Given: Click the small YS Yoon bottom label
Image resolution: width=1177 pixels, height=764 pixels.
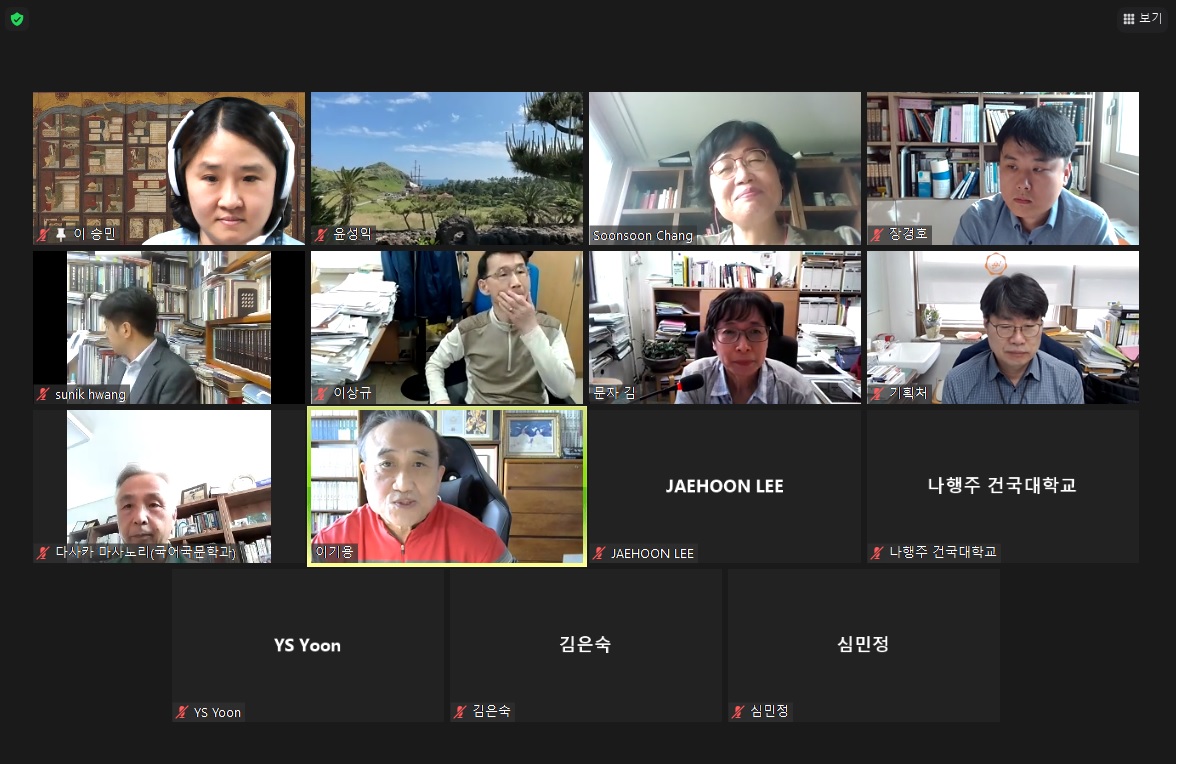Looking at the screenshot, I should [x=217, y=712].
